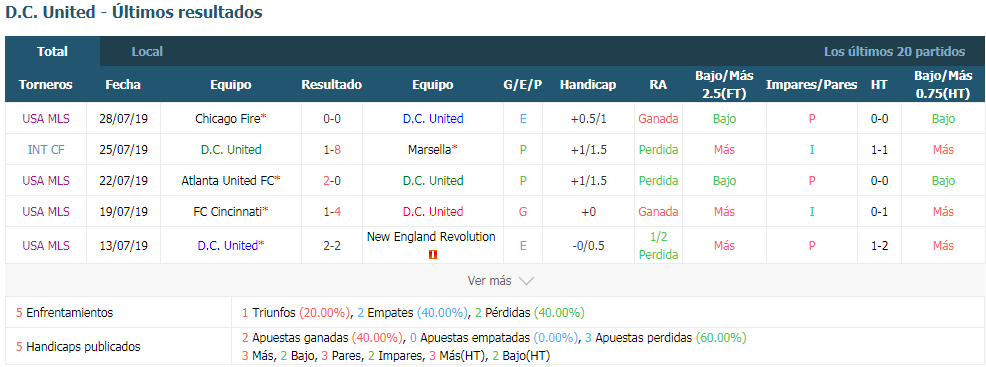
Task: Open the 1-8 result against Marsella
Action: coord(331,150)
